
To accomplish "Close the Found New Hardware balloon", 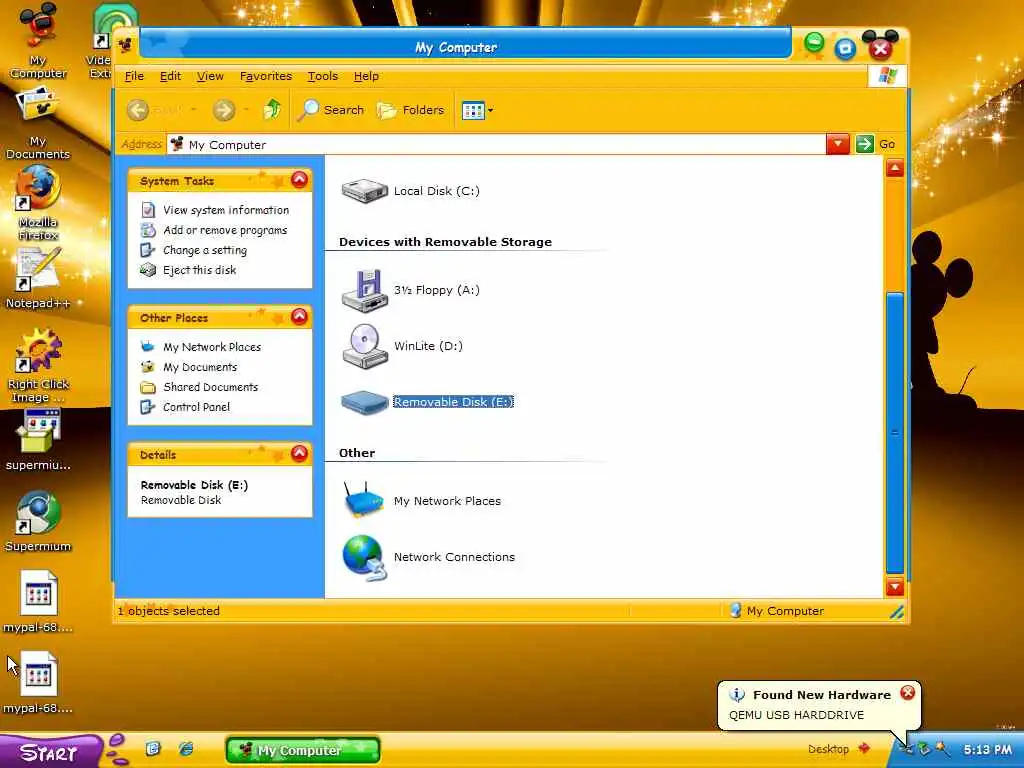I will tap(907, 693).
